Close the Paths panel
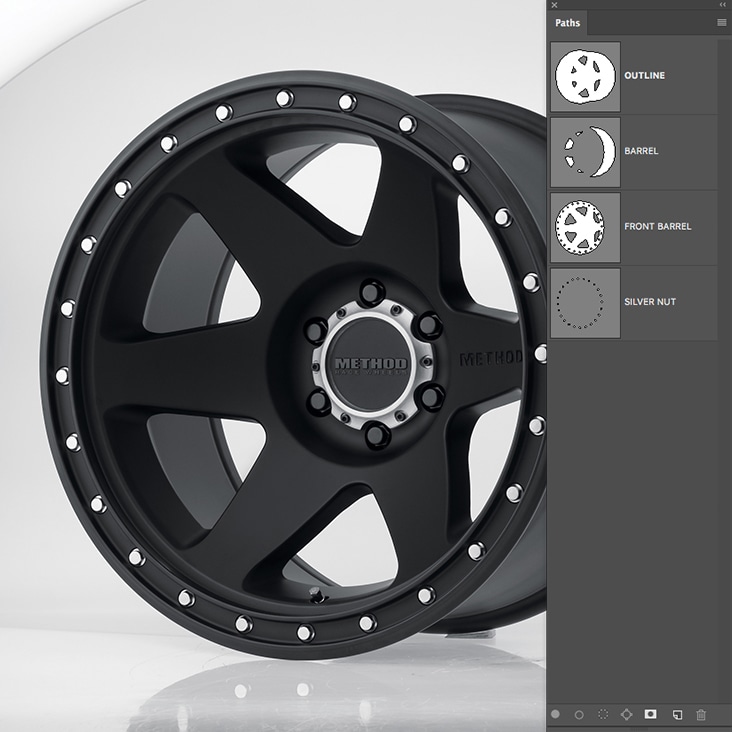Viewport: 732px width, 732px height. tap(555, 5)
